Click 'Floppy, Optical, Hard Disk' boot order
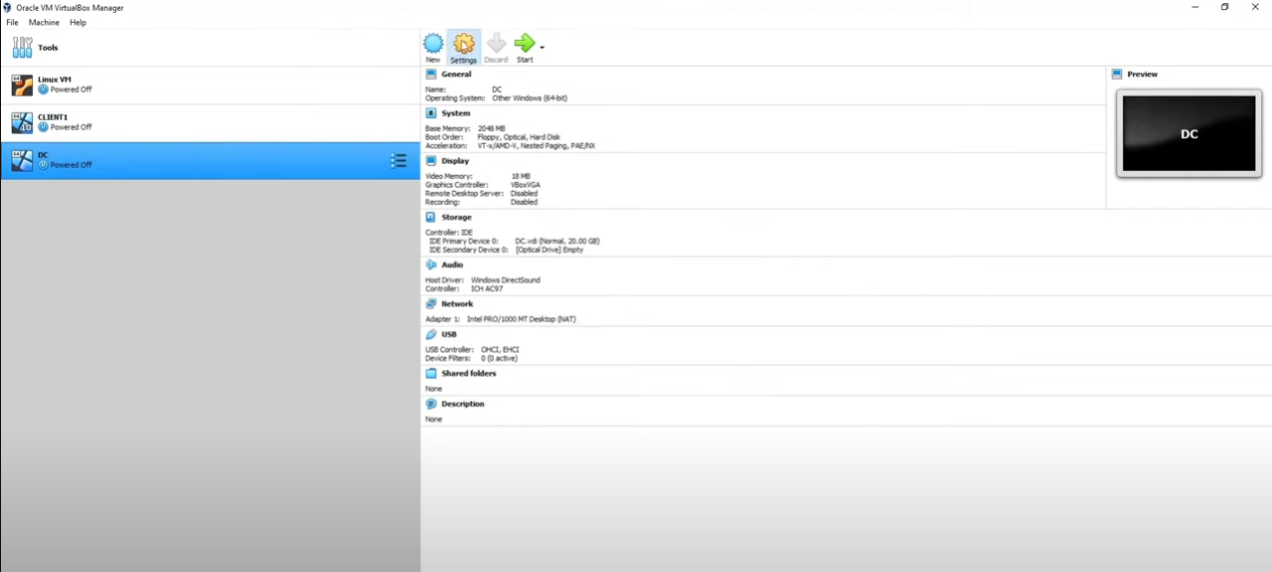 (519, 137)
